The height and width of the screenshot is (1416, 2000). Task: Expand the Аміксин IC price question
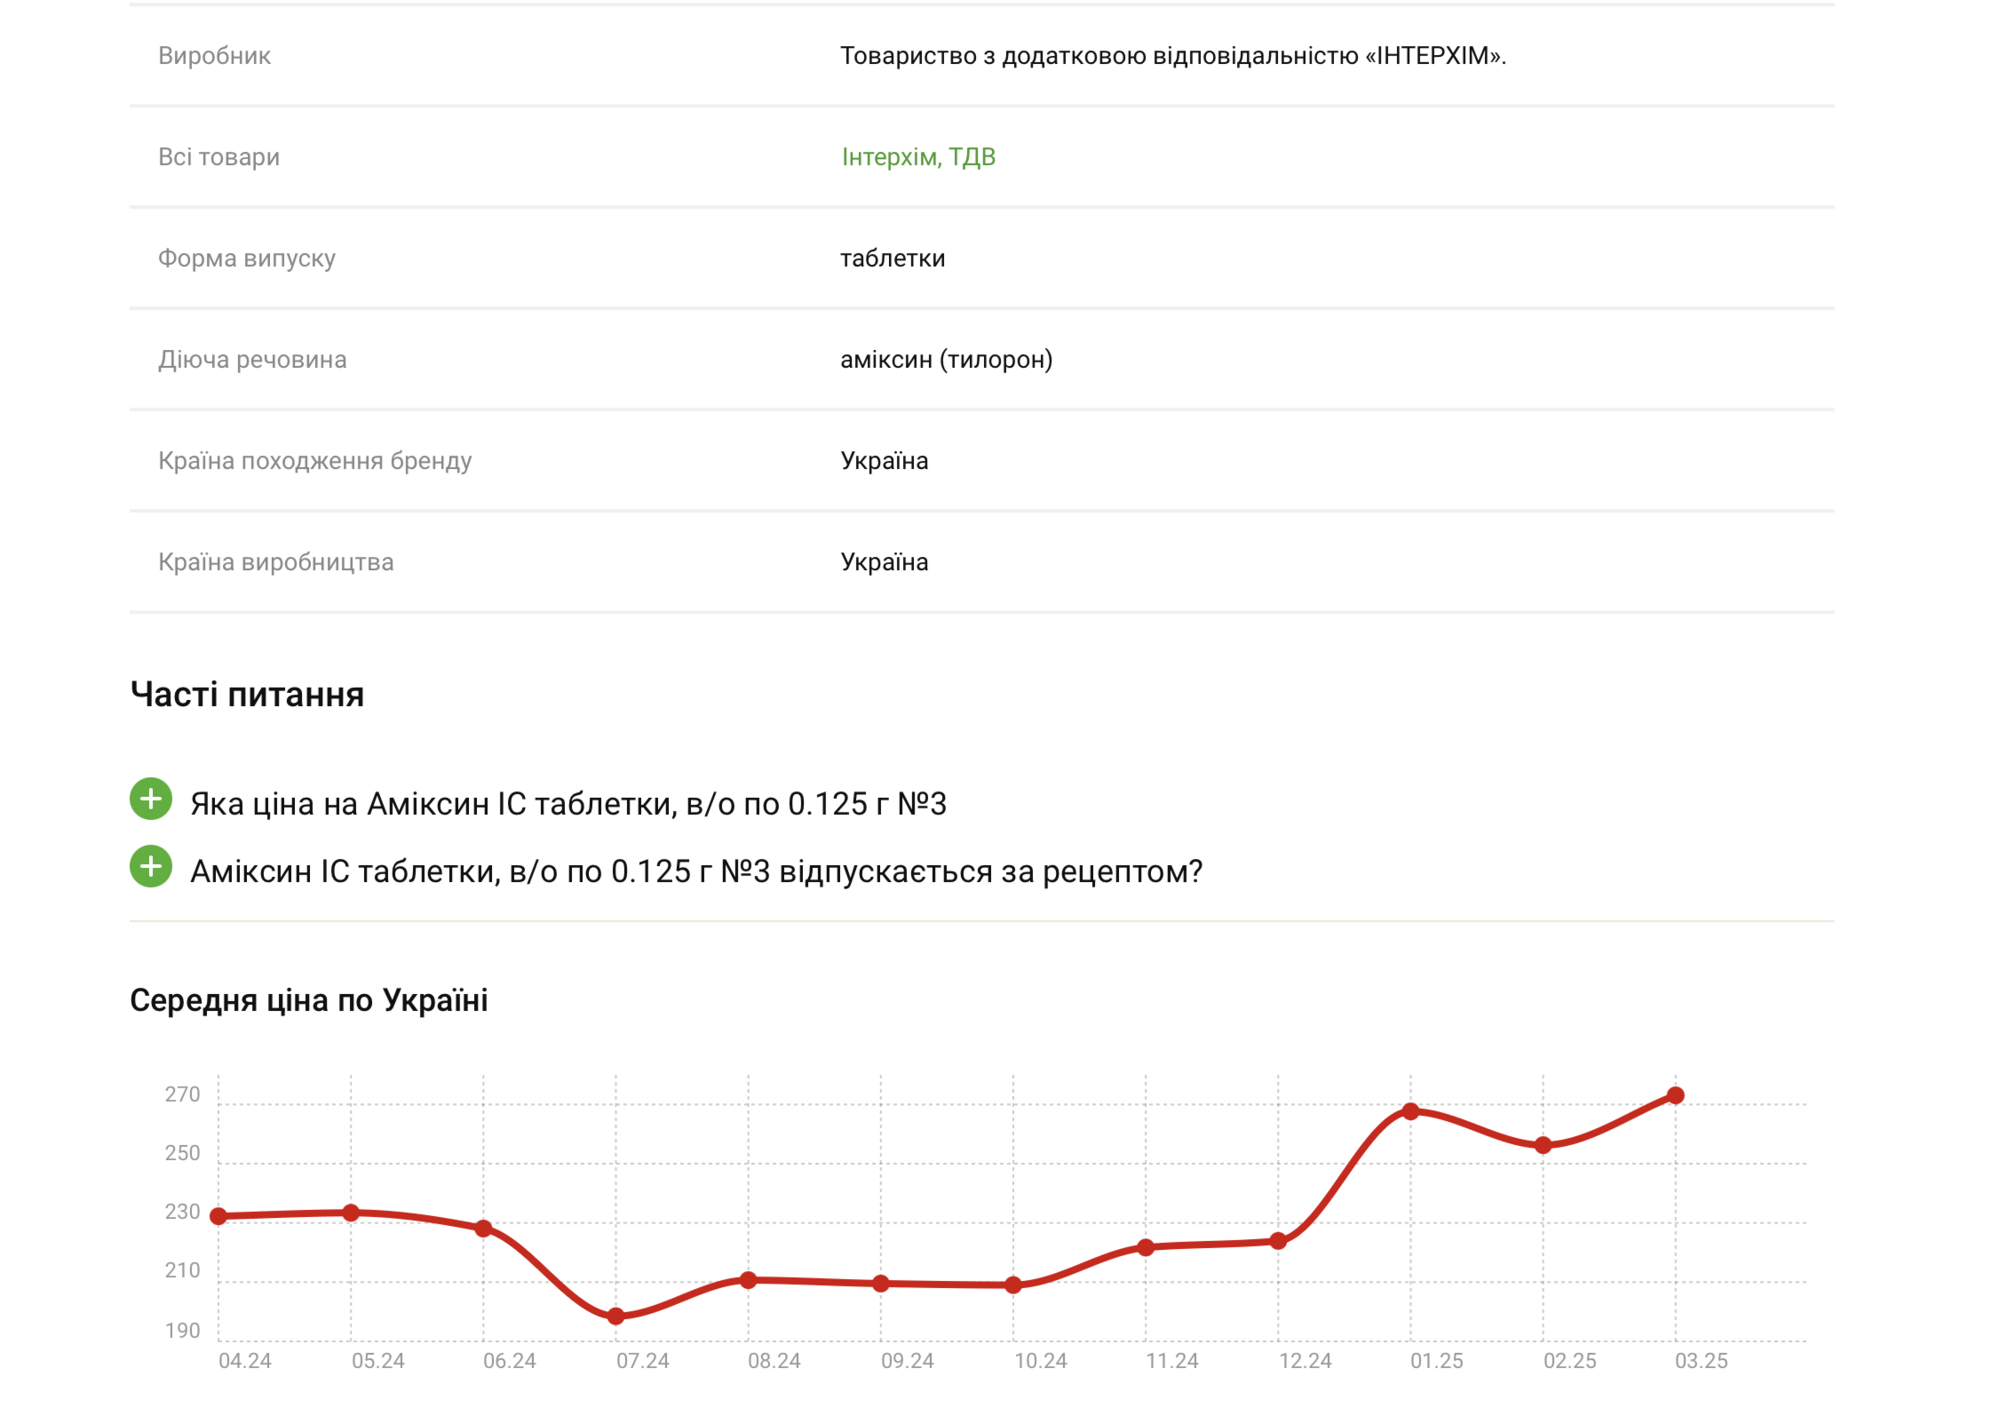click(151, 799)
